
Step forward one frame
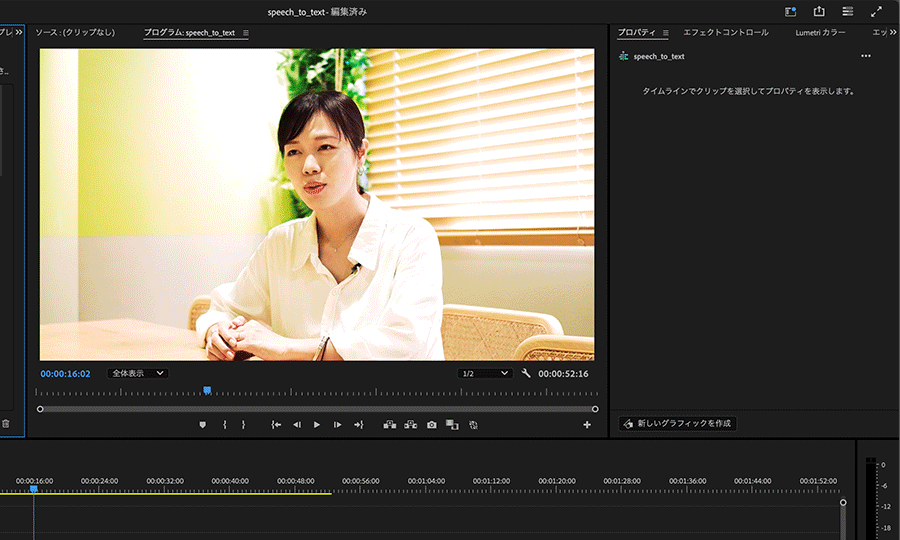tap(338, 425)
